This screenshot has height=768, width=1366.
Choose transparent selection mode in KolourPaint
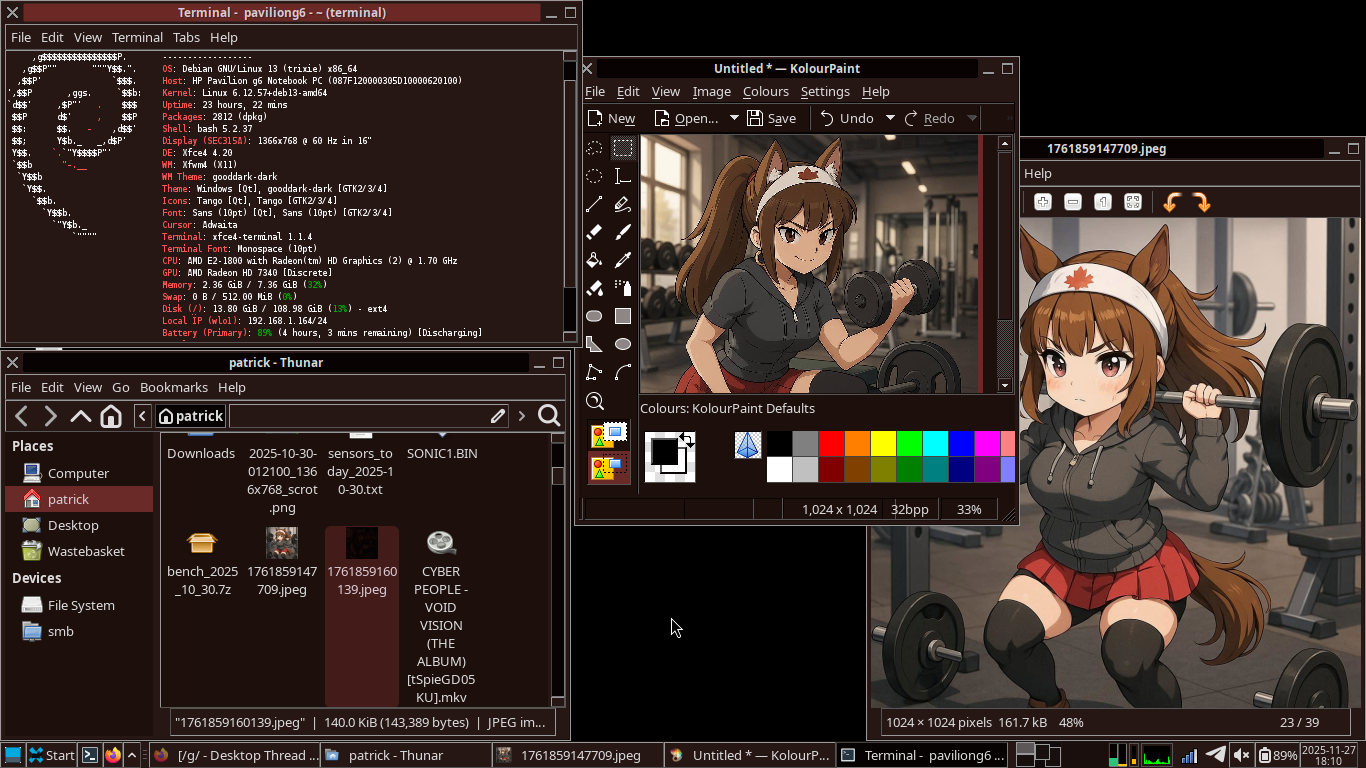coord(610,467)
